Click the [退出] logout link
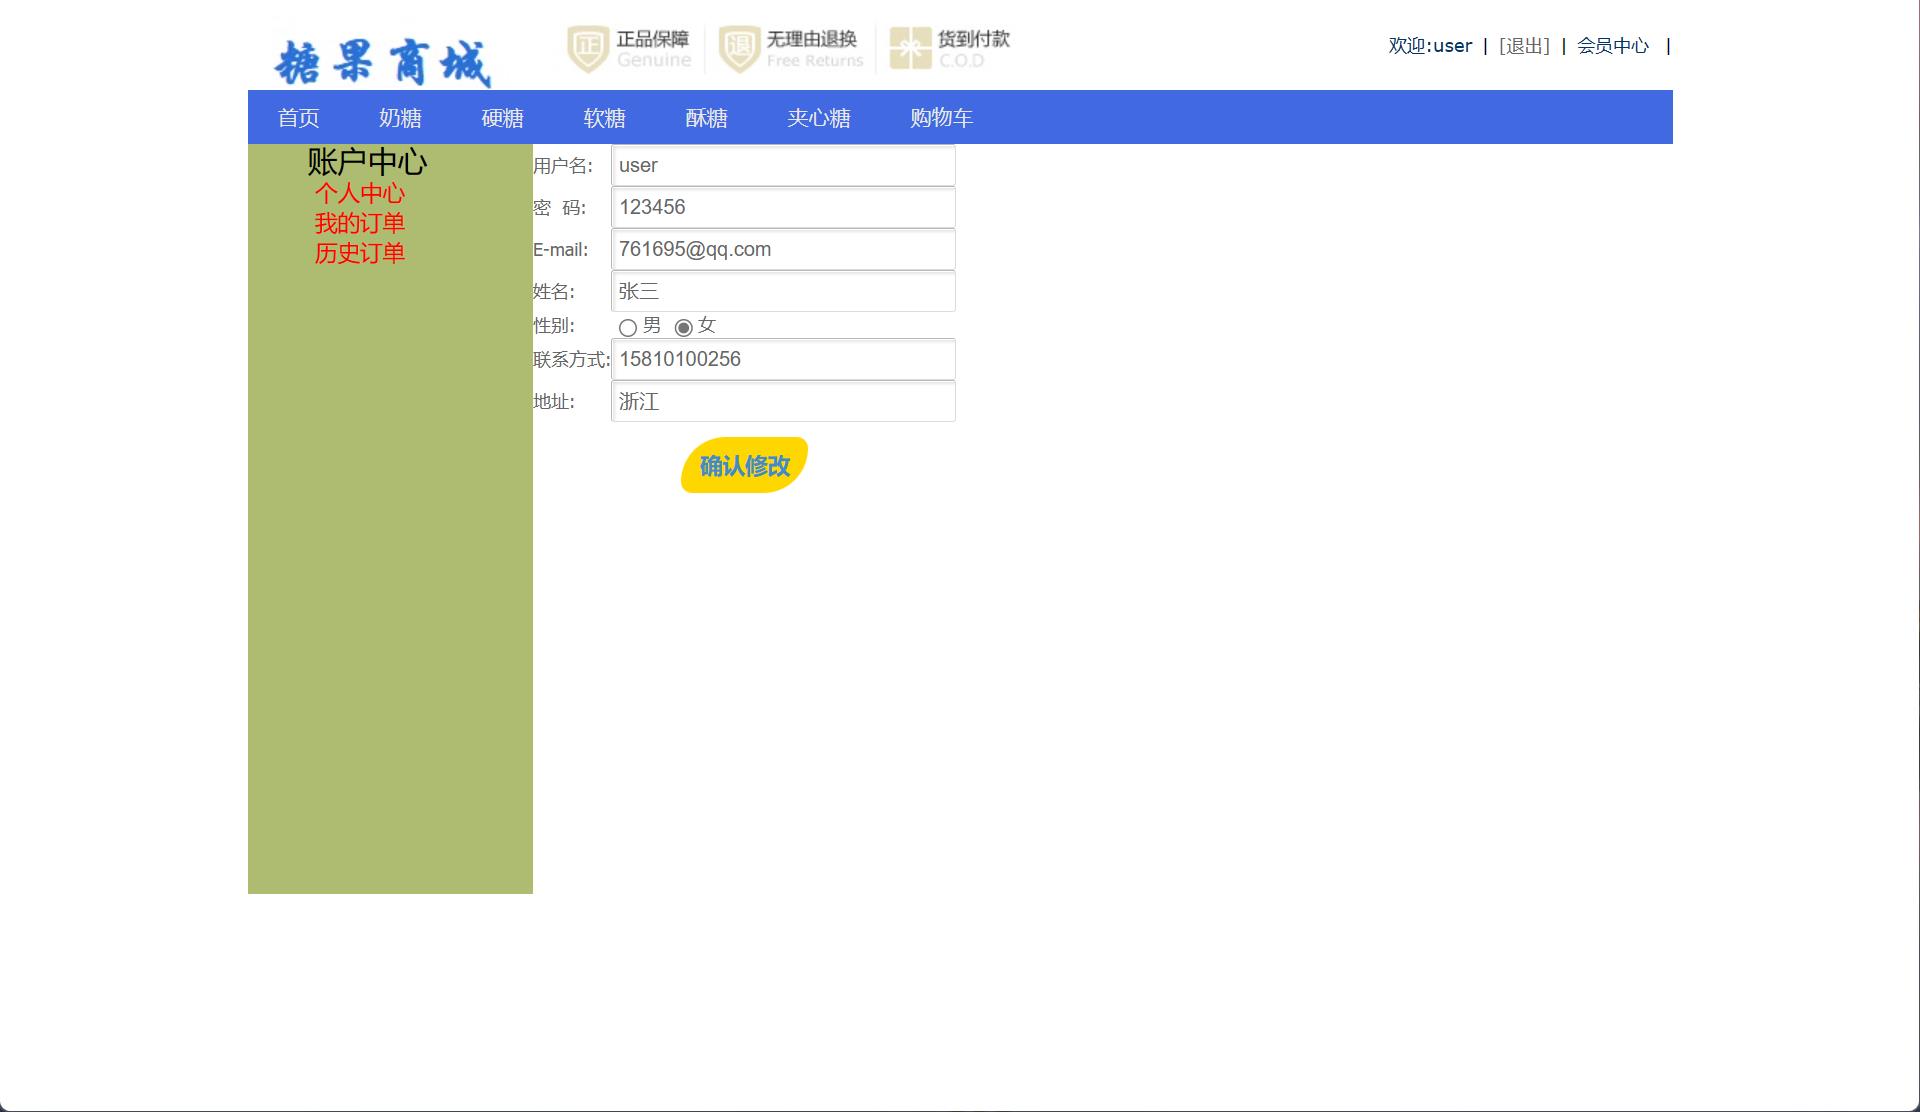The width and height of the screenshot is (1920, 1112). click(1523, 45)
